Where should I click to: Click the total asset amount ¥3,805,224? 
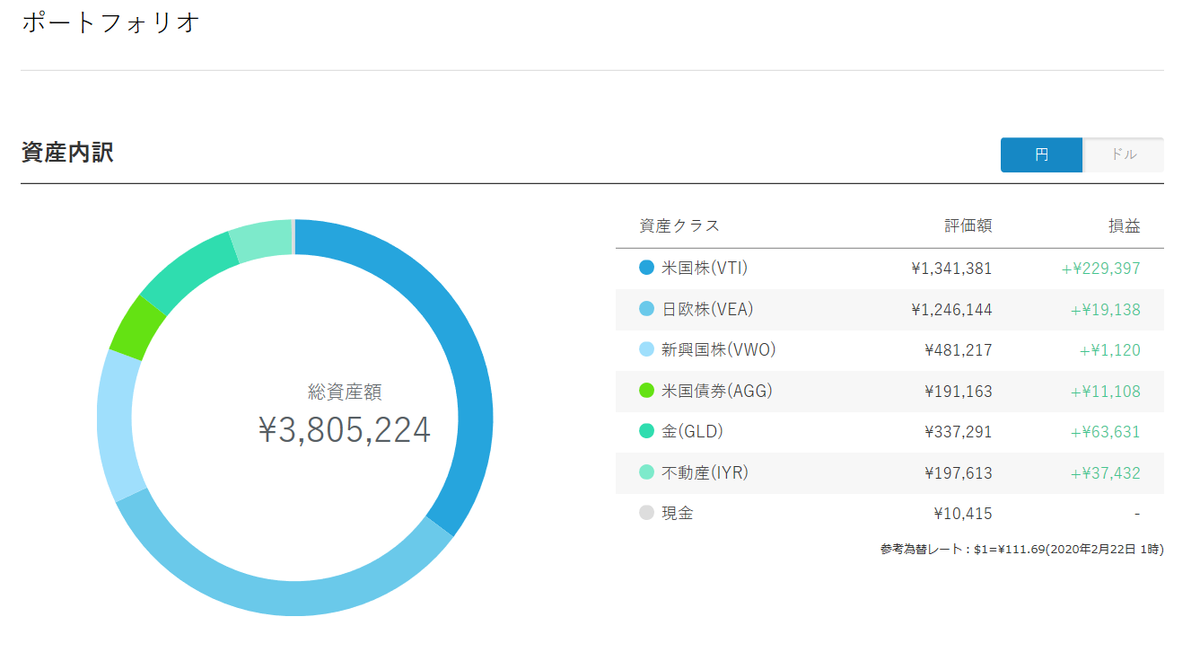coord(345,430)
